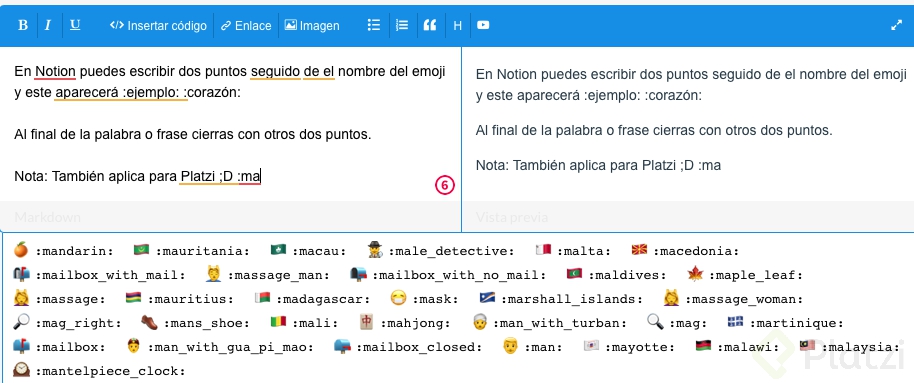Select the :man_with_turban: emoji
914x383 pixels.
(549, 323)
